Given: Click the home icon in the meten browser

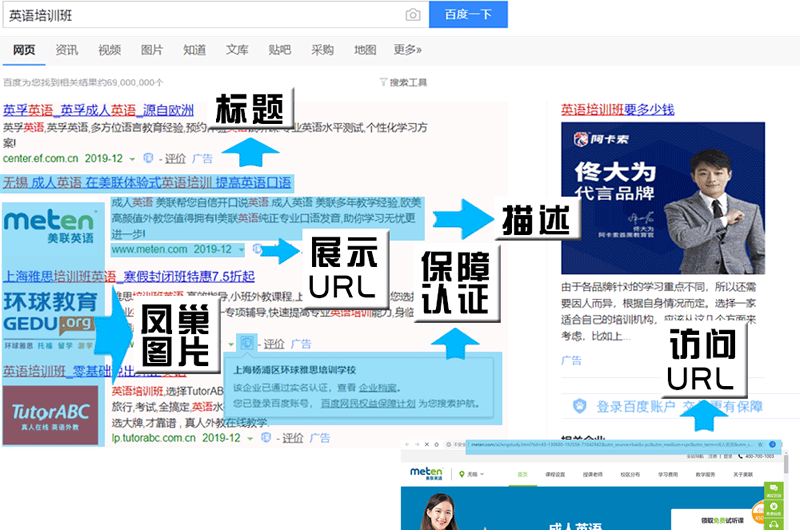Looking at the screenshot, I should (x=436, y=444).
